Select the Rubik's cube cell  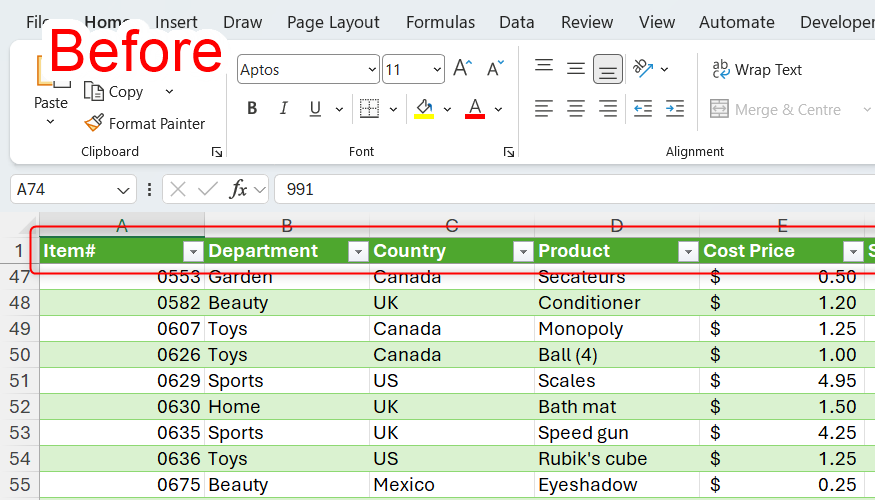(617, 459)
